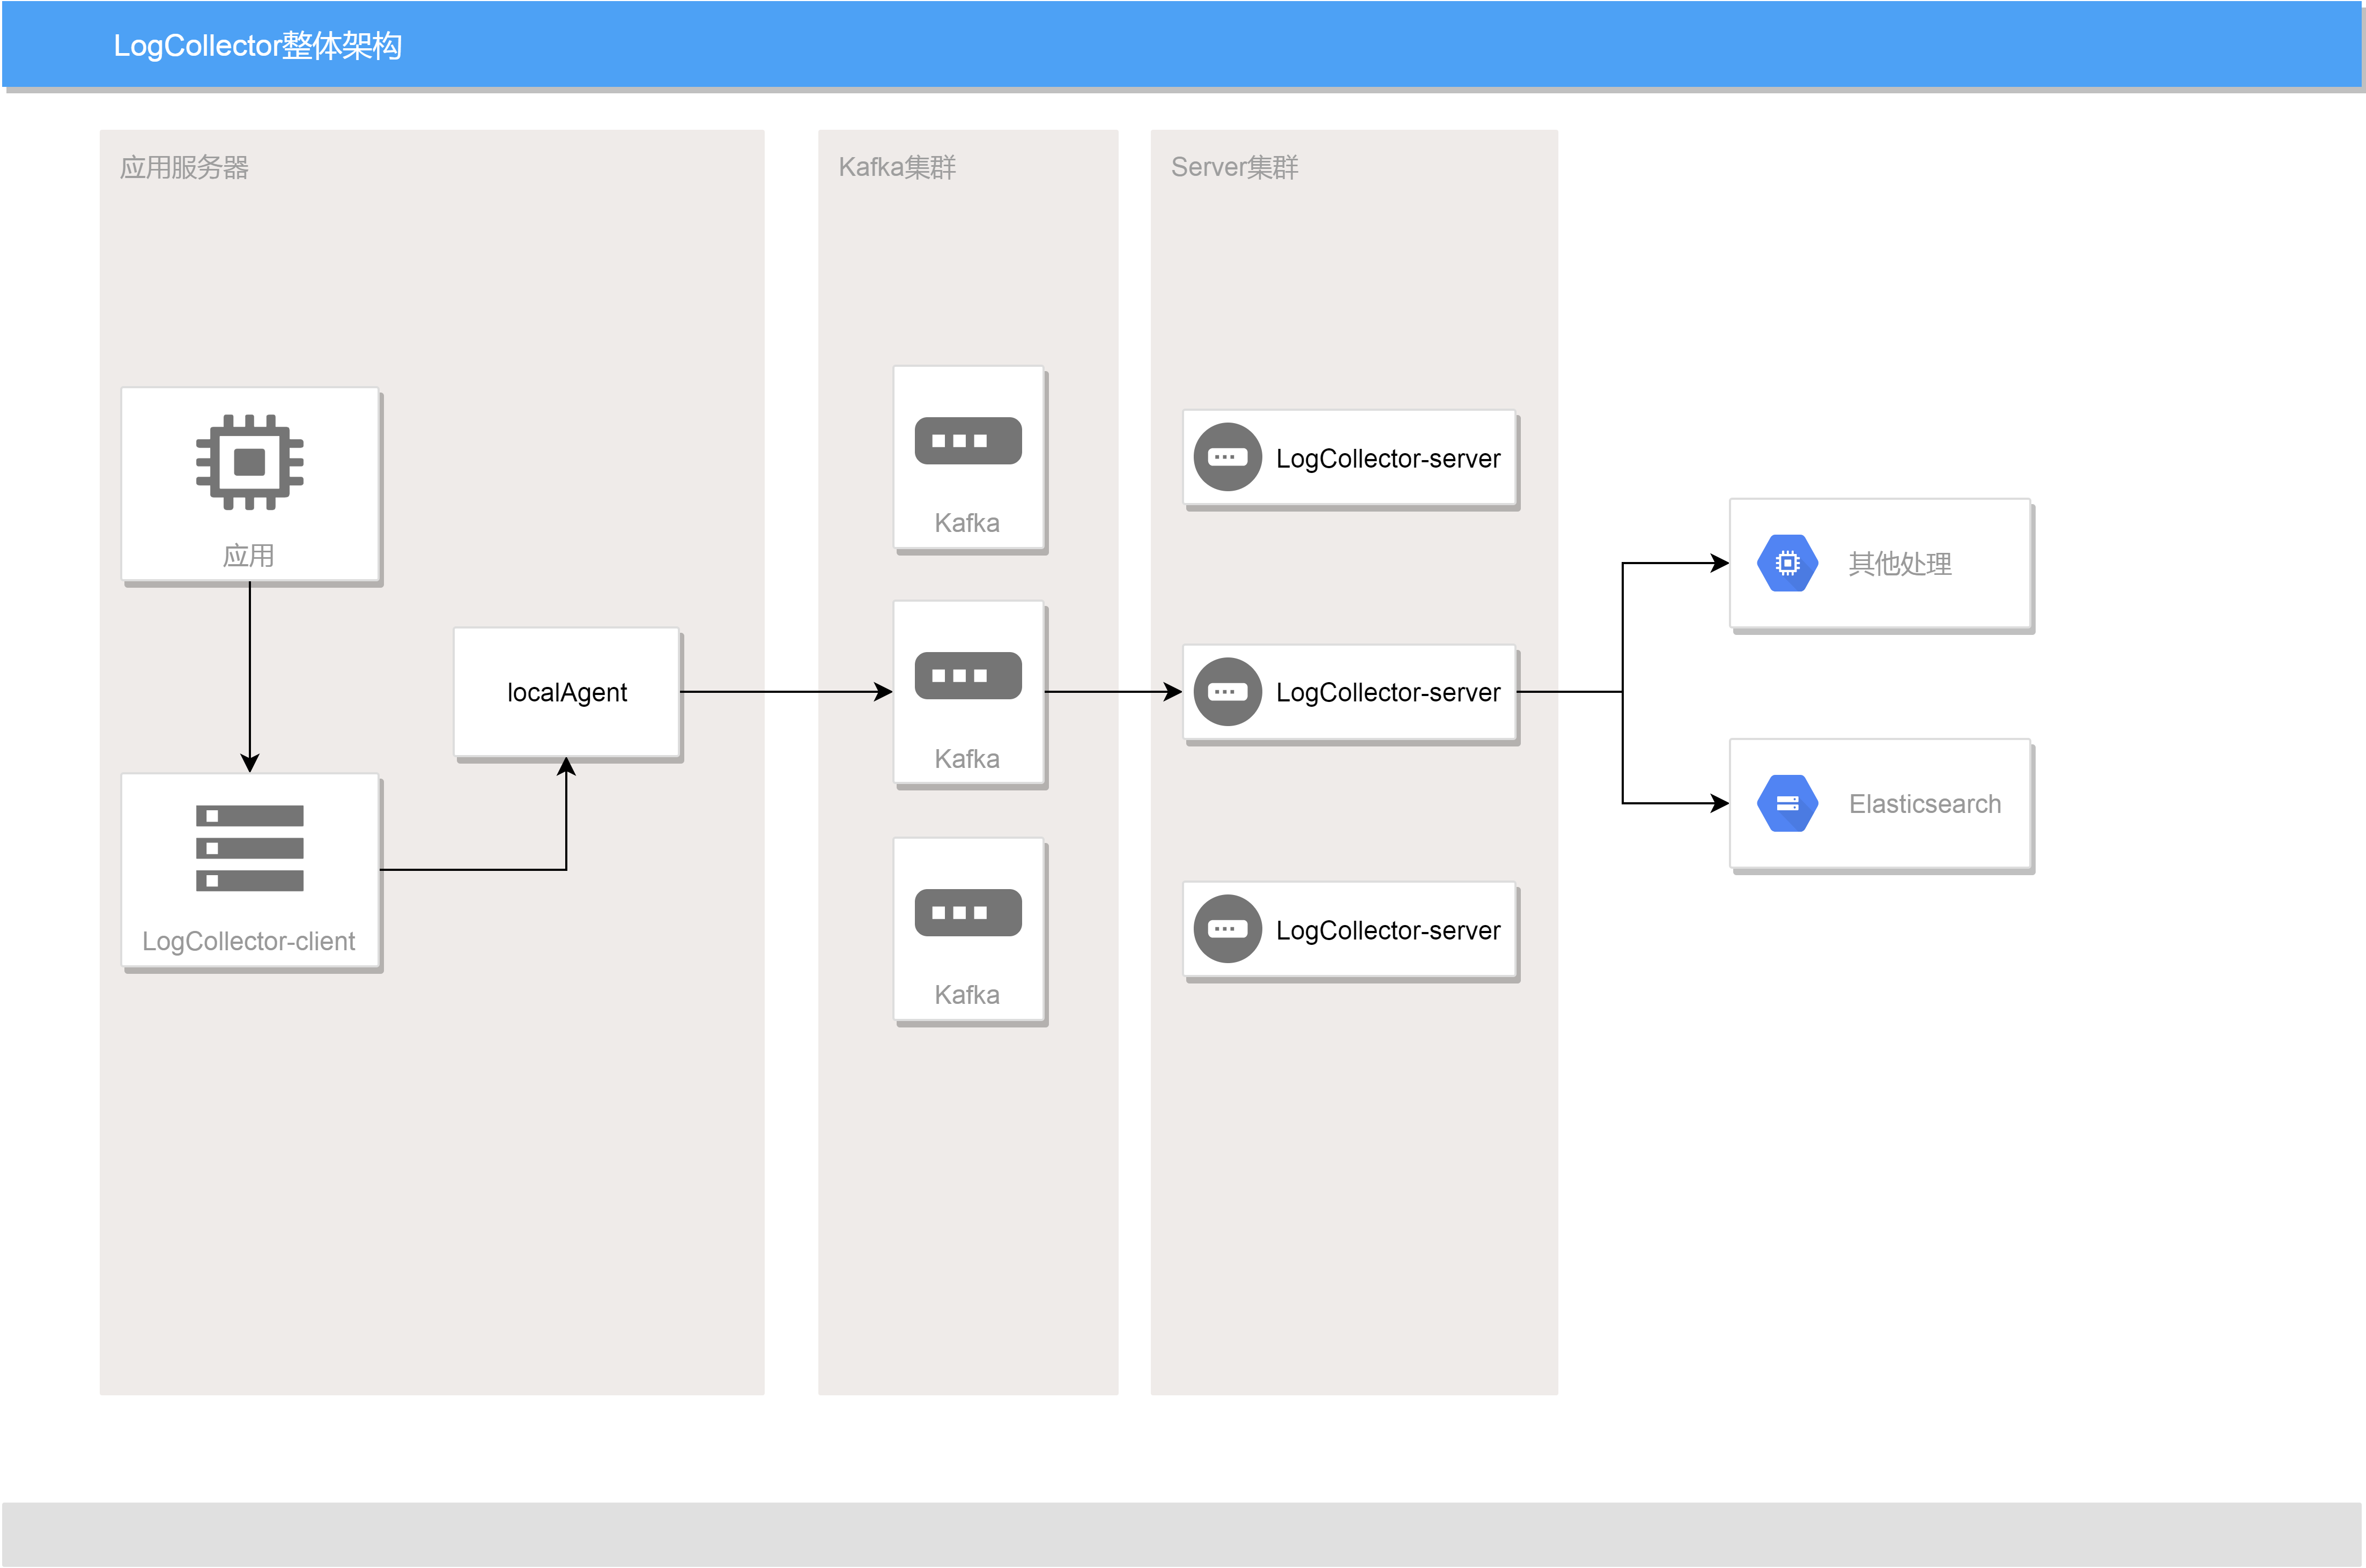Click the top LogCollector-server label

pos(1388,459)
